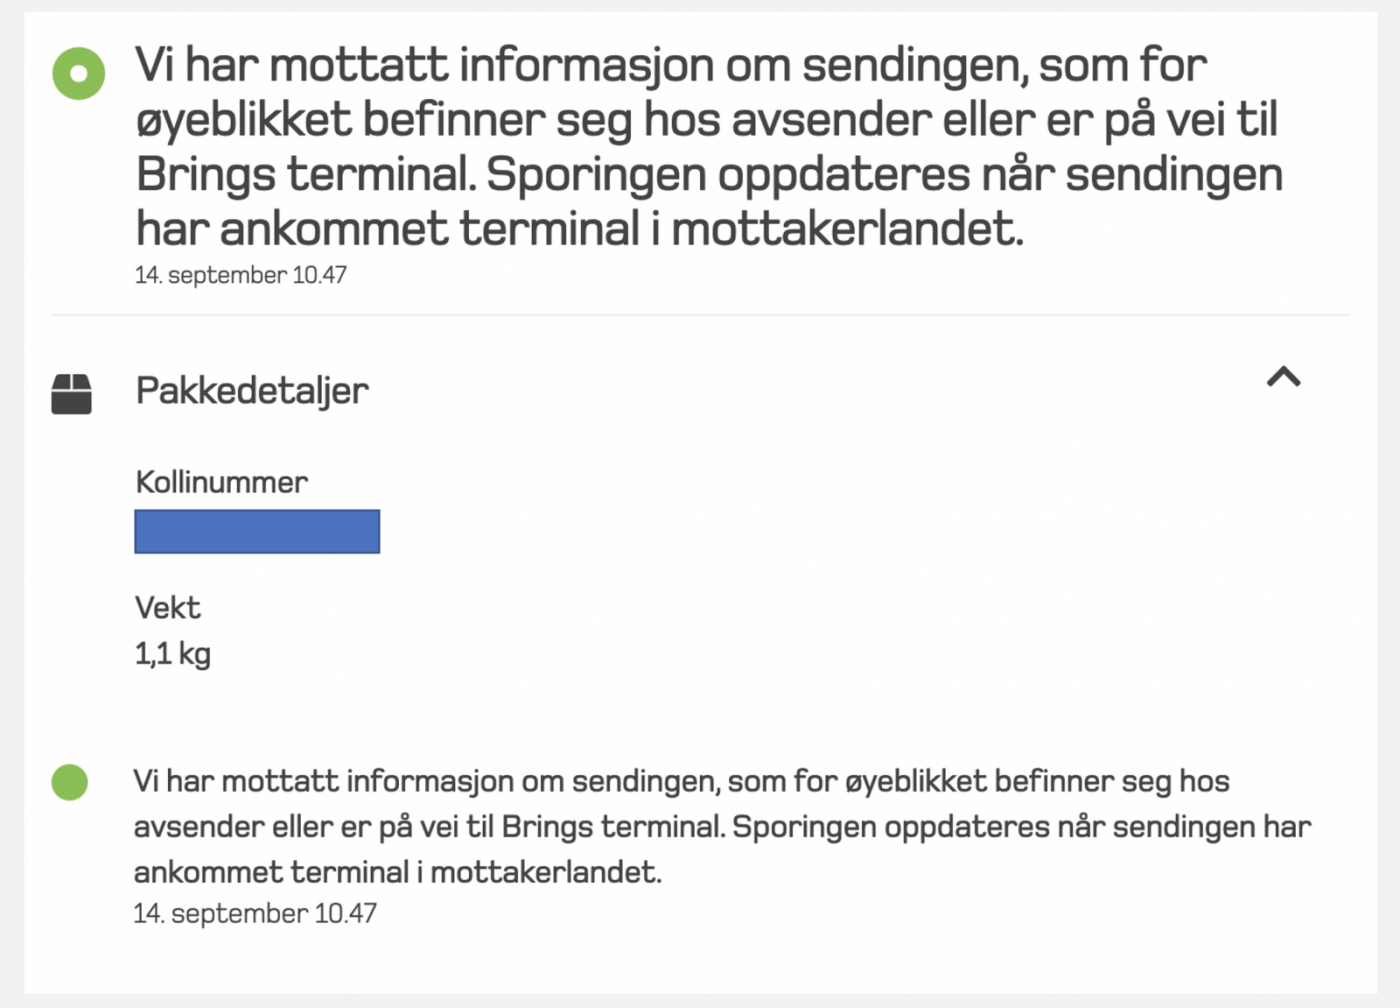Click the Pakkedetaljer section heading
The image size is (1400, 1008).
click(x=252, y=391)
